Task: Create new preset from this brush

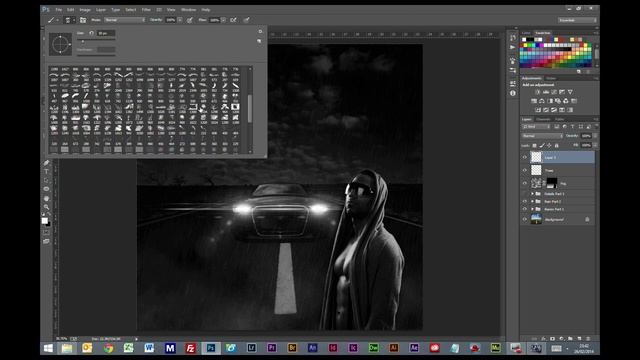Action: tap(259, 41)
